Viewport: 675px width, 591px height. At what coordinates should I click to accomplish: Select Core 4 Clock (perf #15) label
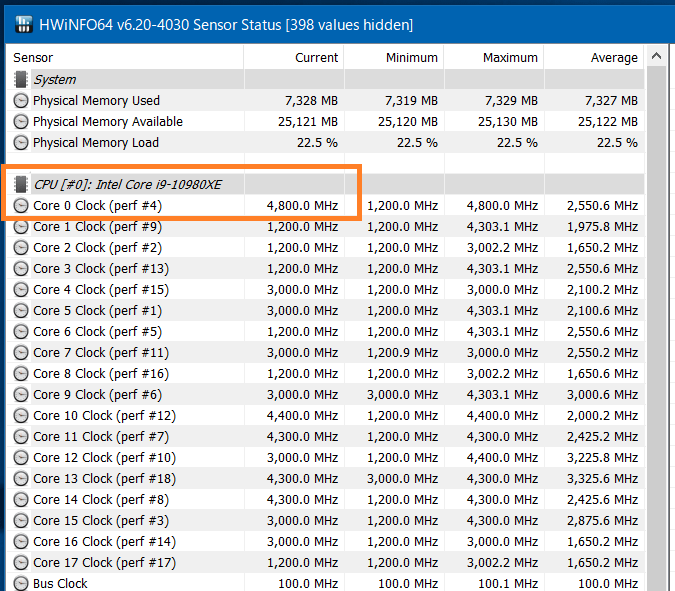tap(101, 289)
